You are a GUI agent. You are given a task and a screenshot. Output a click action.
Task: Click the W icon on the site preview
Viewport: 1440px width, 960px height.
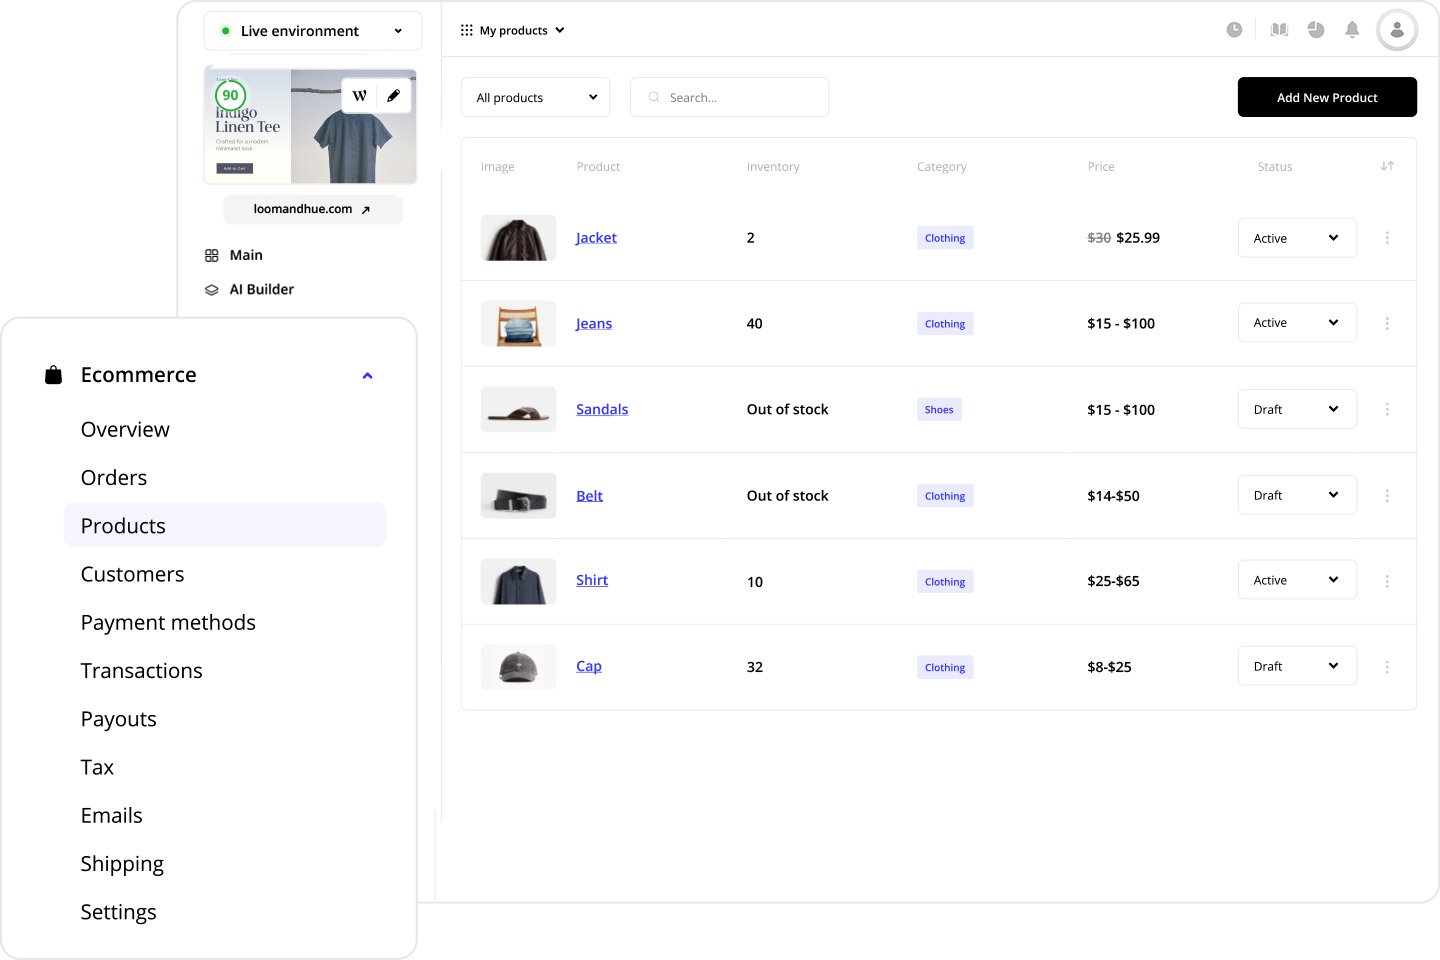pos(360,95)
